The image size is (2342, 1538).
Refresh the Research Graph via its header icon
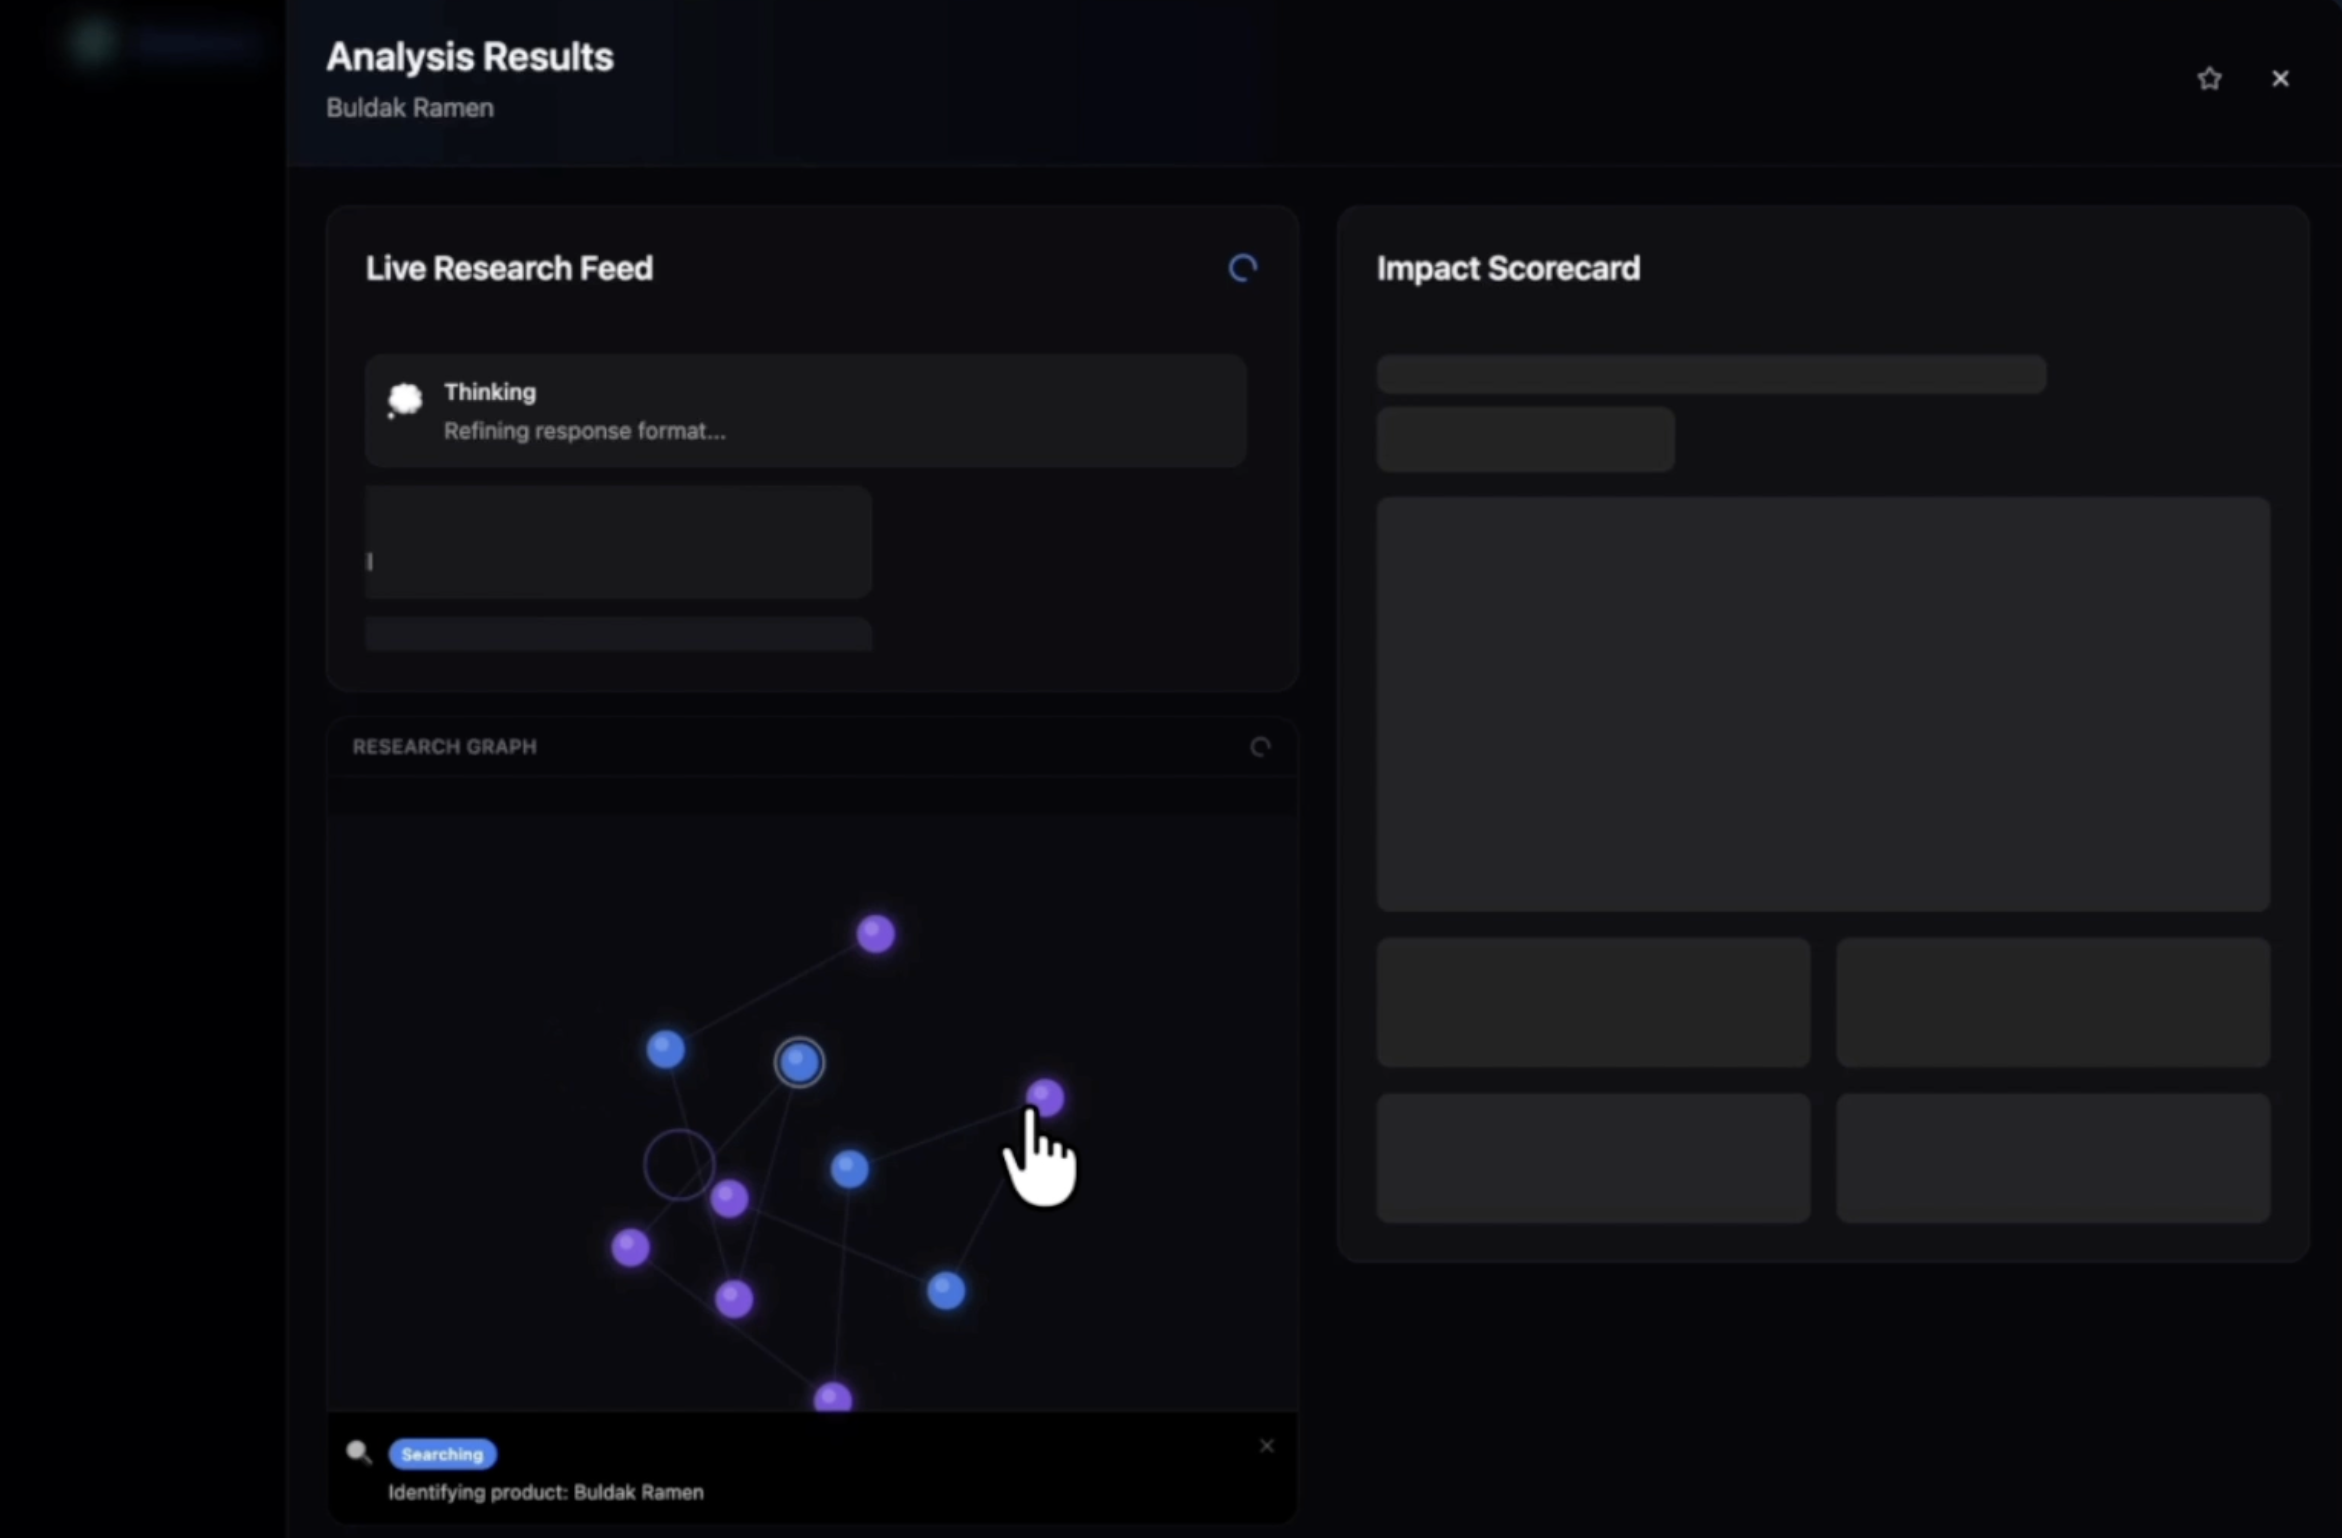tap(1260, 747)
